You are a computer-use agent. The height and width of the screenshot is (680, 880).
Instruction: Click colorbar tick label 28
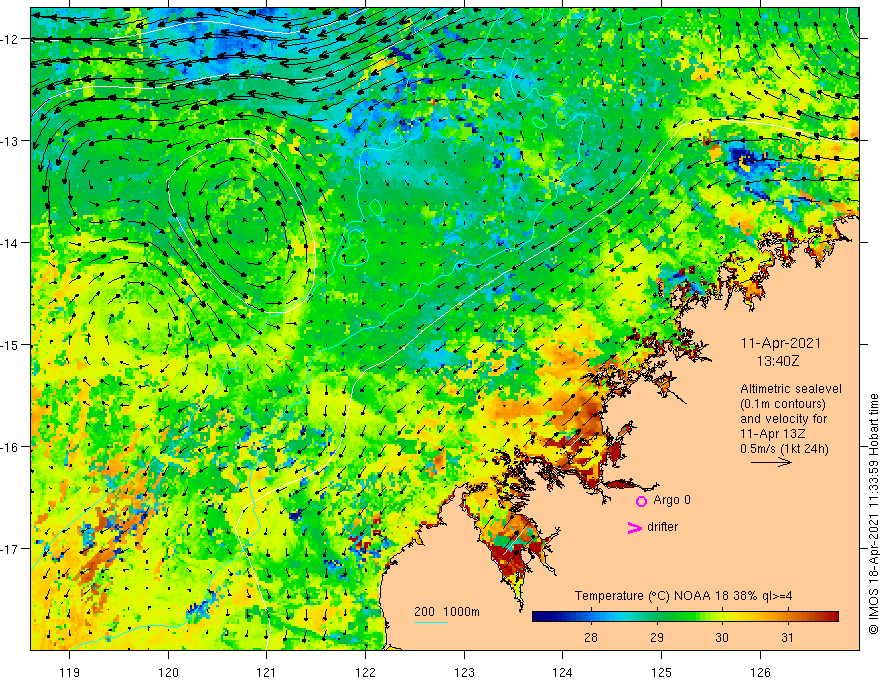tap(590, 637)
